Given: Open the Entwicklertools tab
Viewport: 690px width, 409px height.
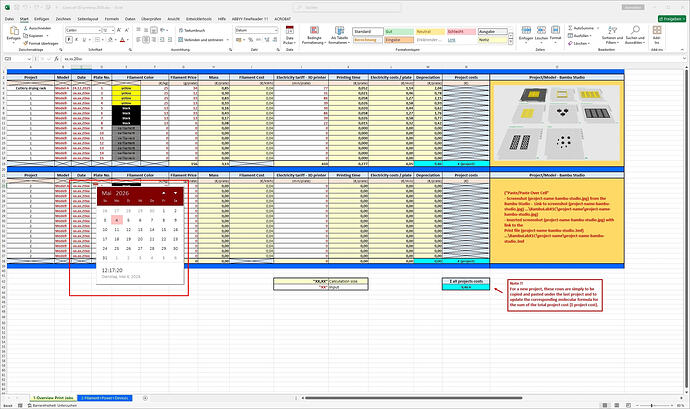Looking at the screenshot, I should tap(198, 19).
